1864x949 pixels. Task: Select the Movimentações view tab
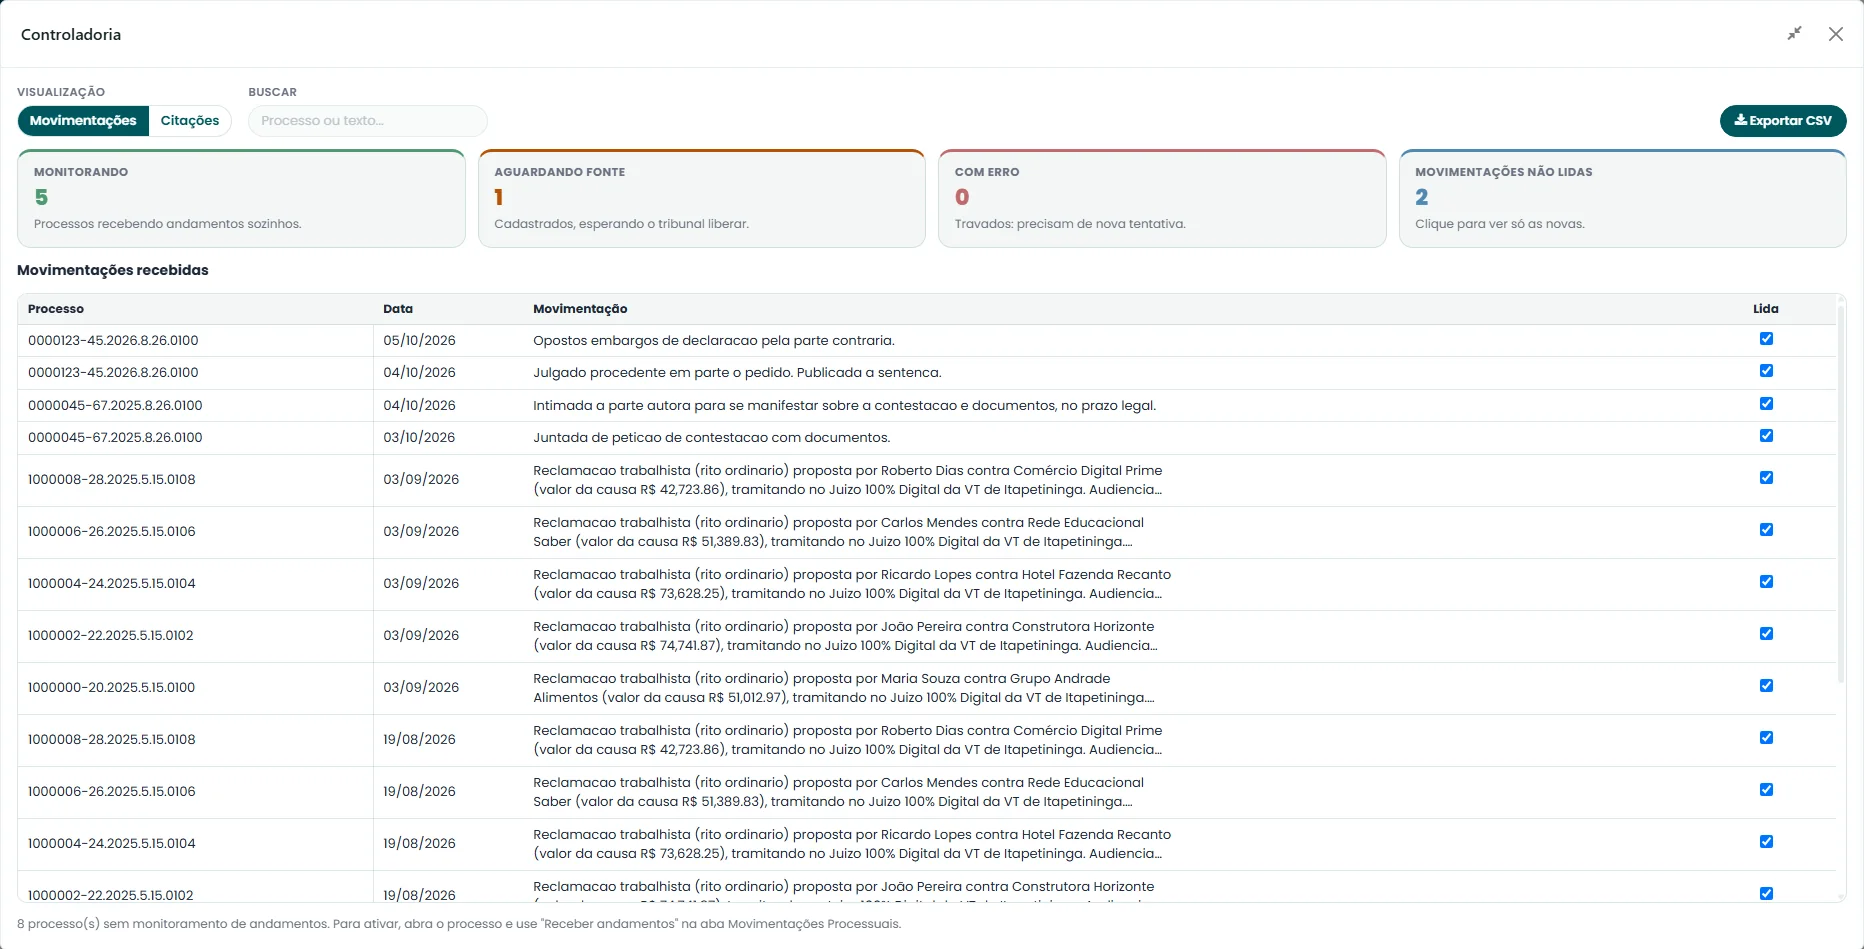pos(83,121)
